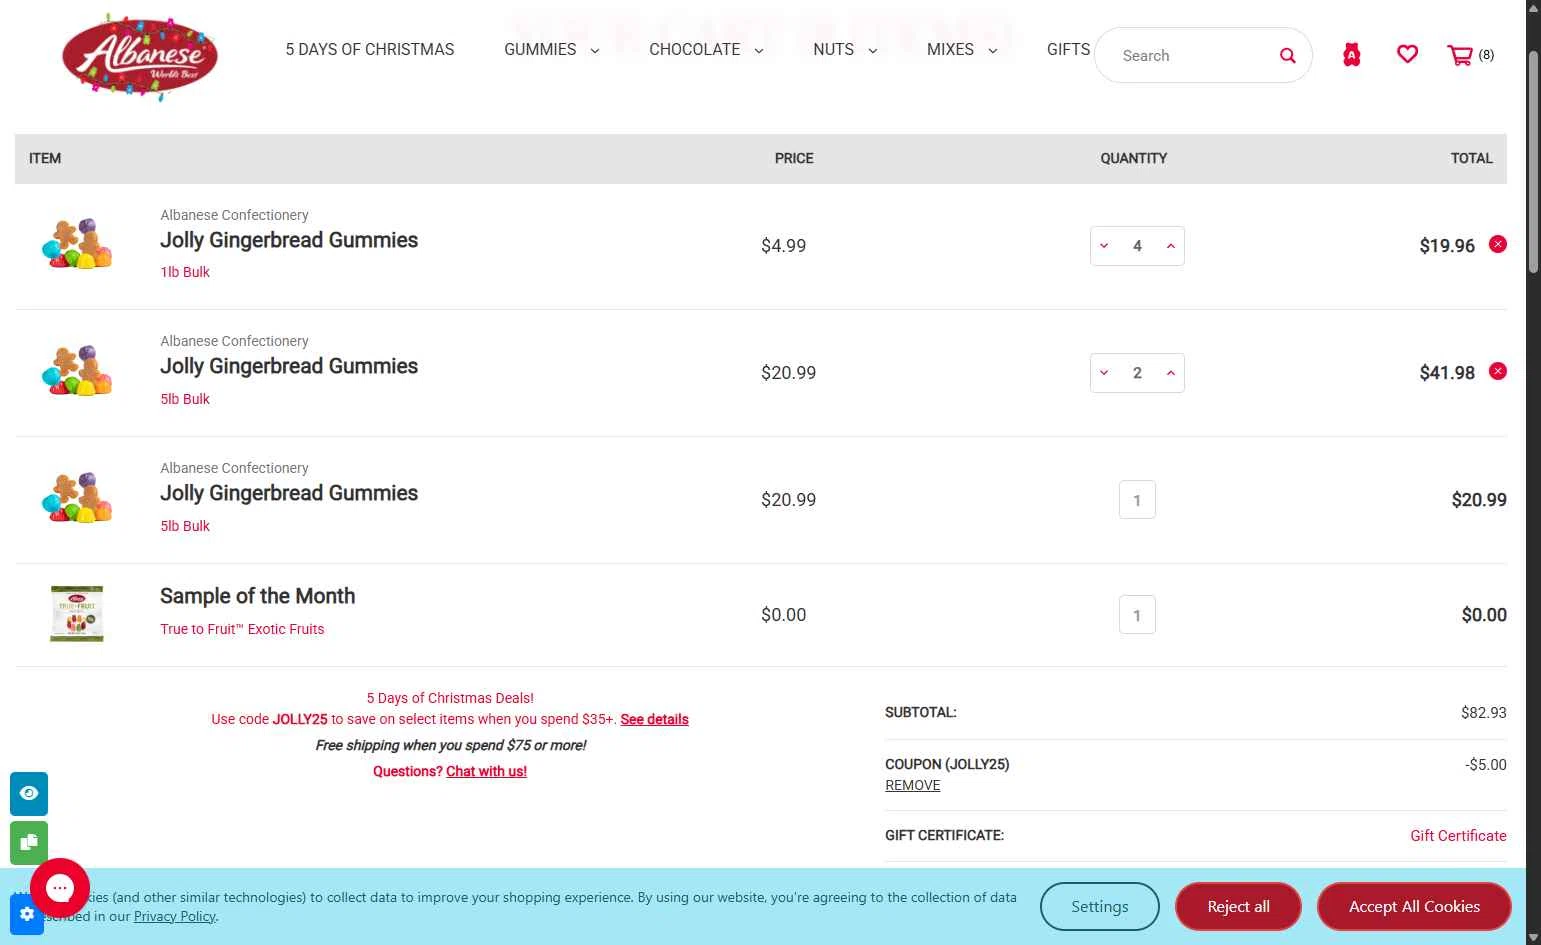1541x945 pixels.
Task: Open the Gummies menu item
Action: 540,50
